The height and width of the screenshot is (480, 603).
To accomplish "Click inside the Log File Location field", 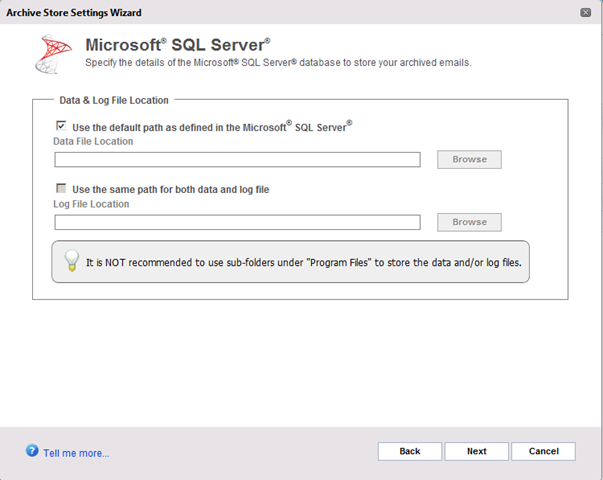I will click(237, 222).
